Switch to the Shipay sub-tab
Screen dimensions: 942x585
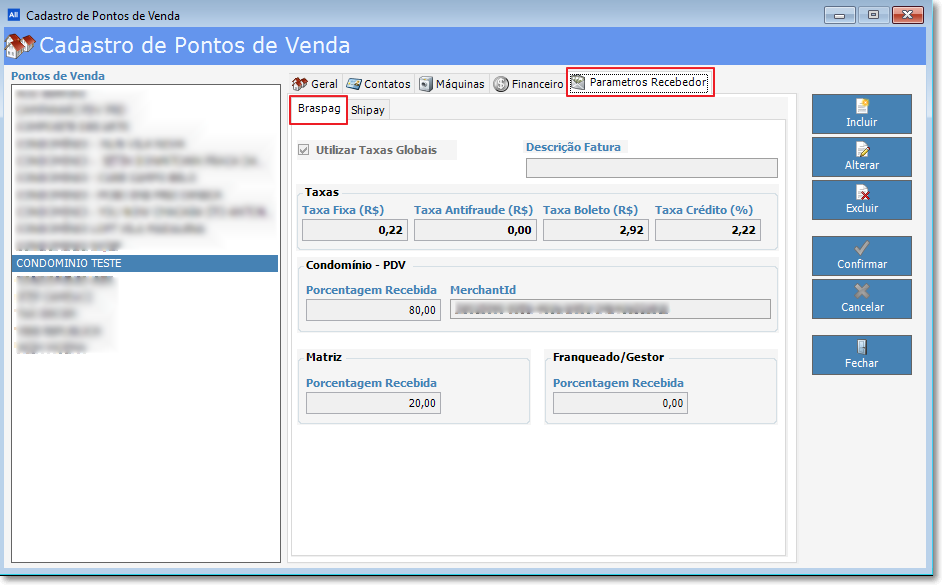click(x=367, y=110)
